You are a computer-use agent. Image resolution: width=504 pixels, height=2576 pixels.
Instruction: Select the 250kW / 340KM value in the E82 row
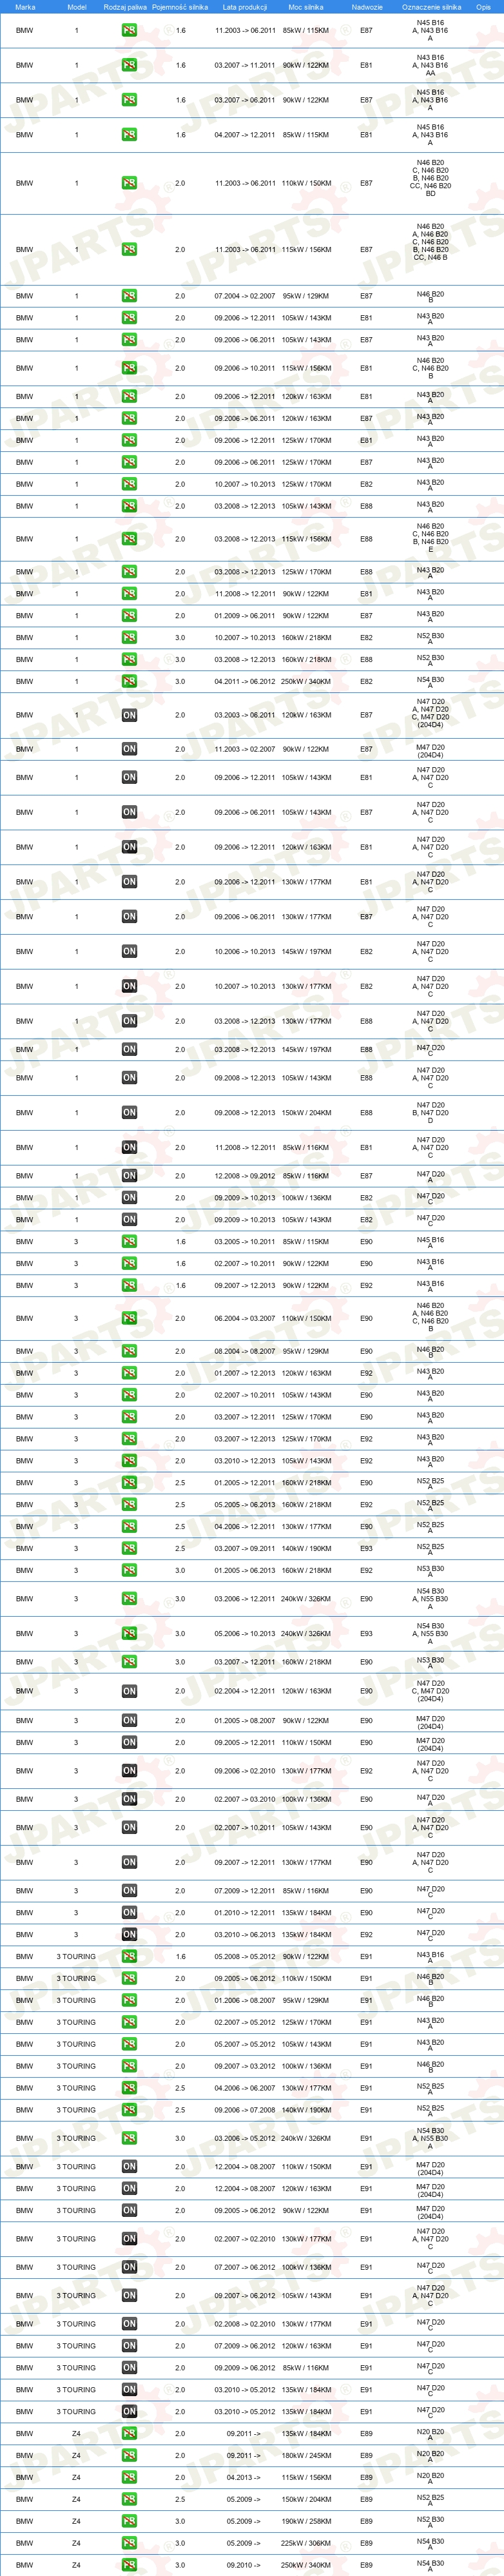(x=306, y=682)
